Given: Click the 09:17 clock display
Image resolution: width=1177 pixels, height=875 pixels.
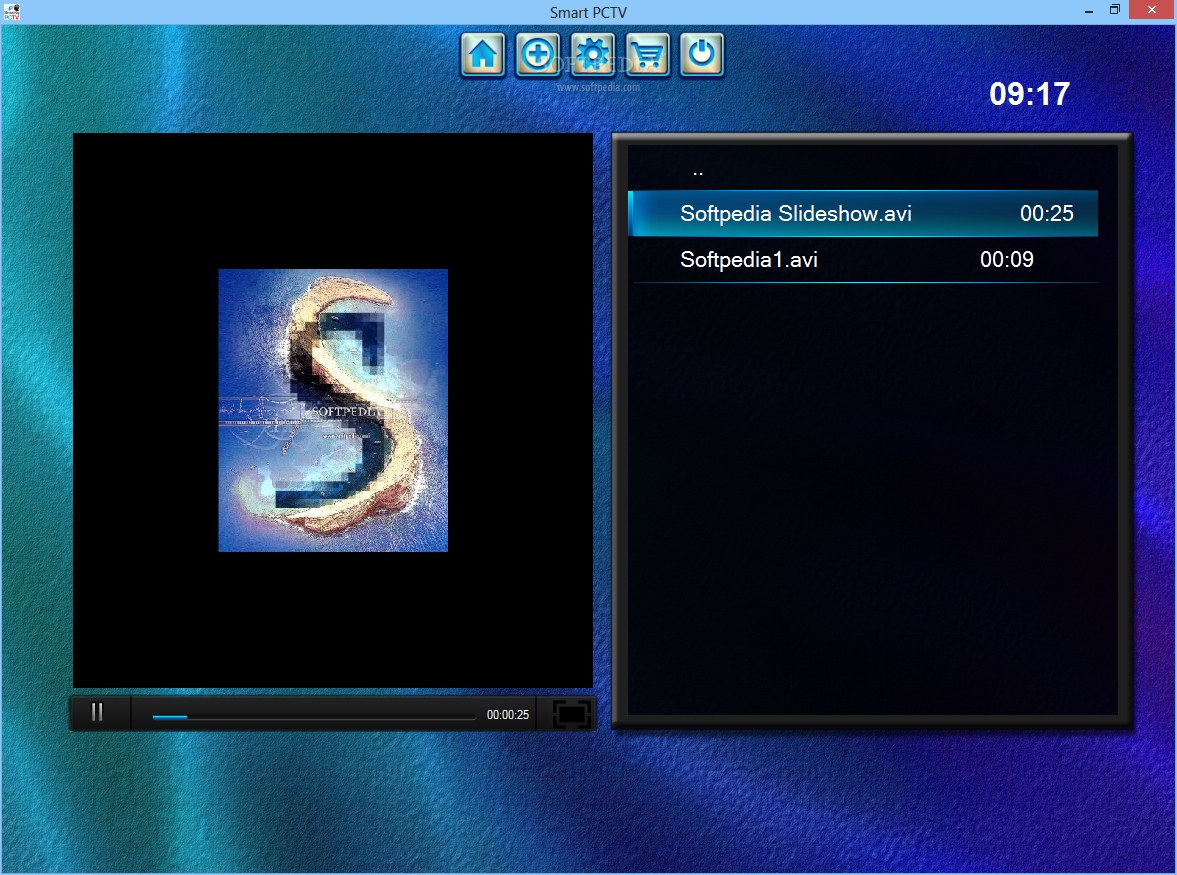Looking at the screenshot, I should pos(1029,95).
